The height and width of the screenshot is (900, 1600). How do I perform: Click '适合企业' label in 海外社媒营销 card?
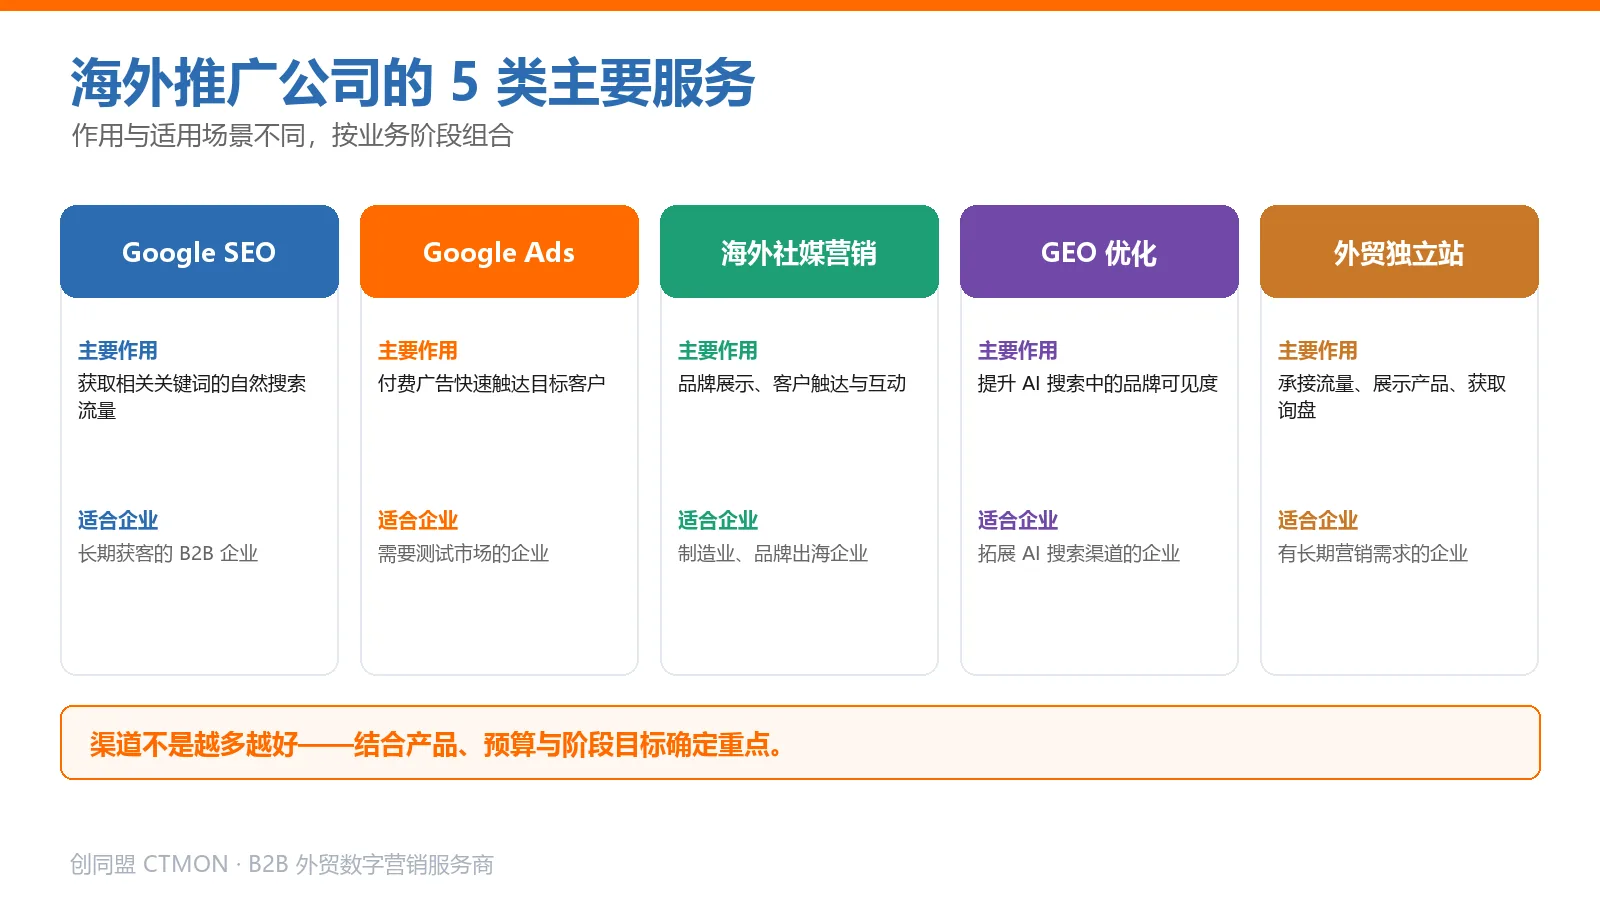[718, 521]
